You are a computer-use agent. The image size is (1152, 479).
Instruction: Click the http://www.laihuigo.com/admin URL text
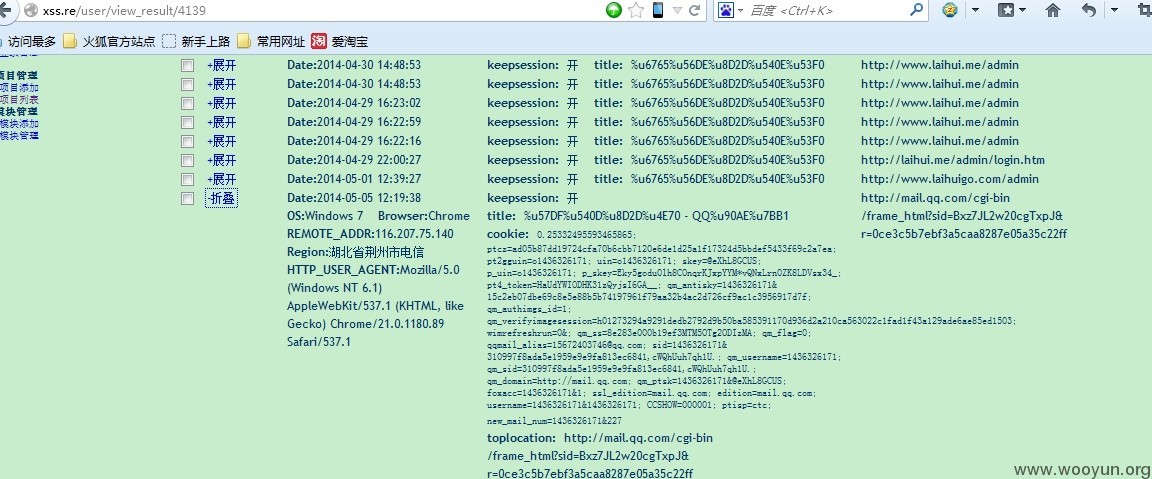(x=950, y=179)
